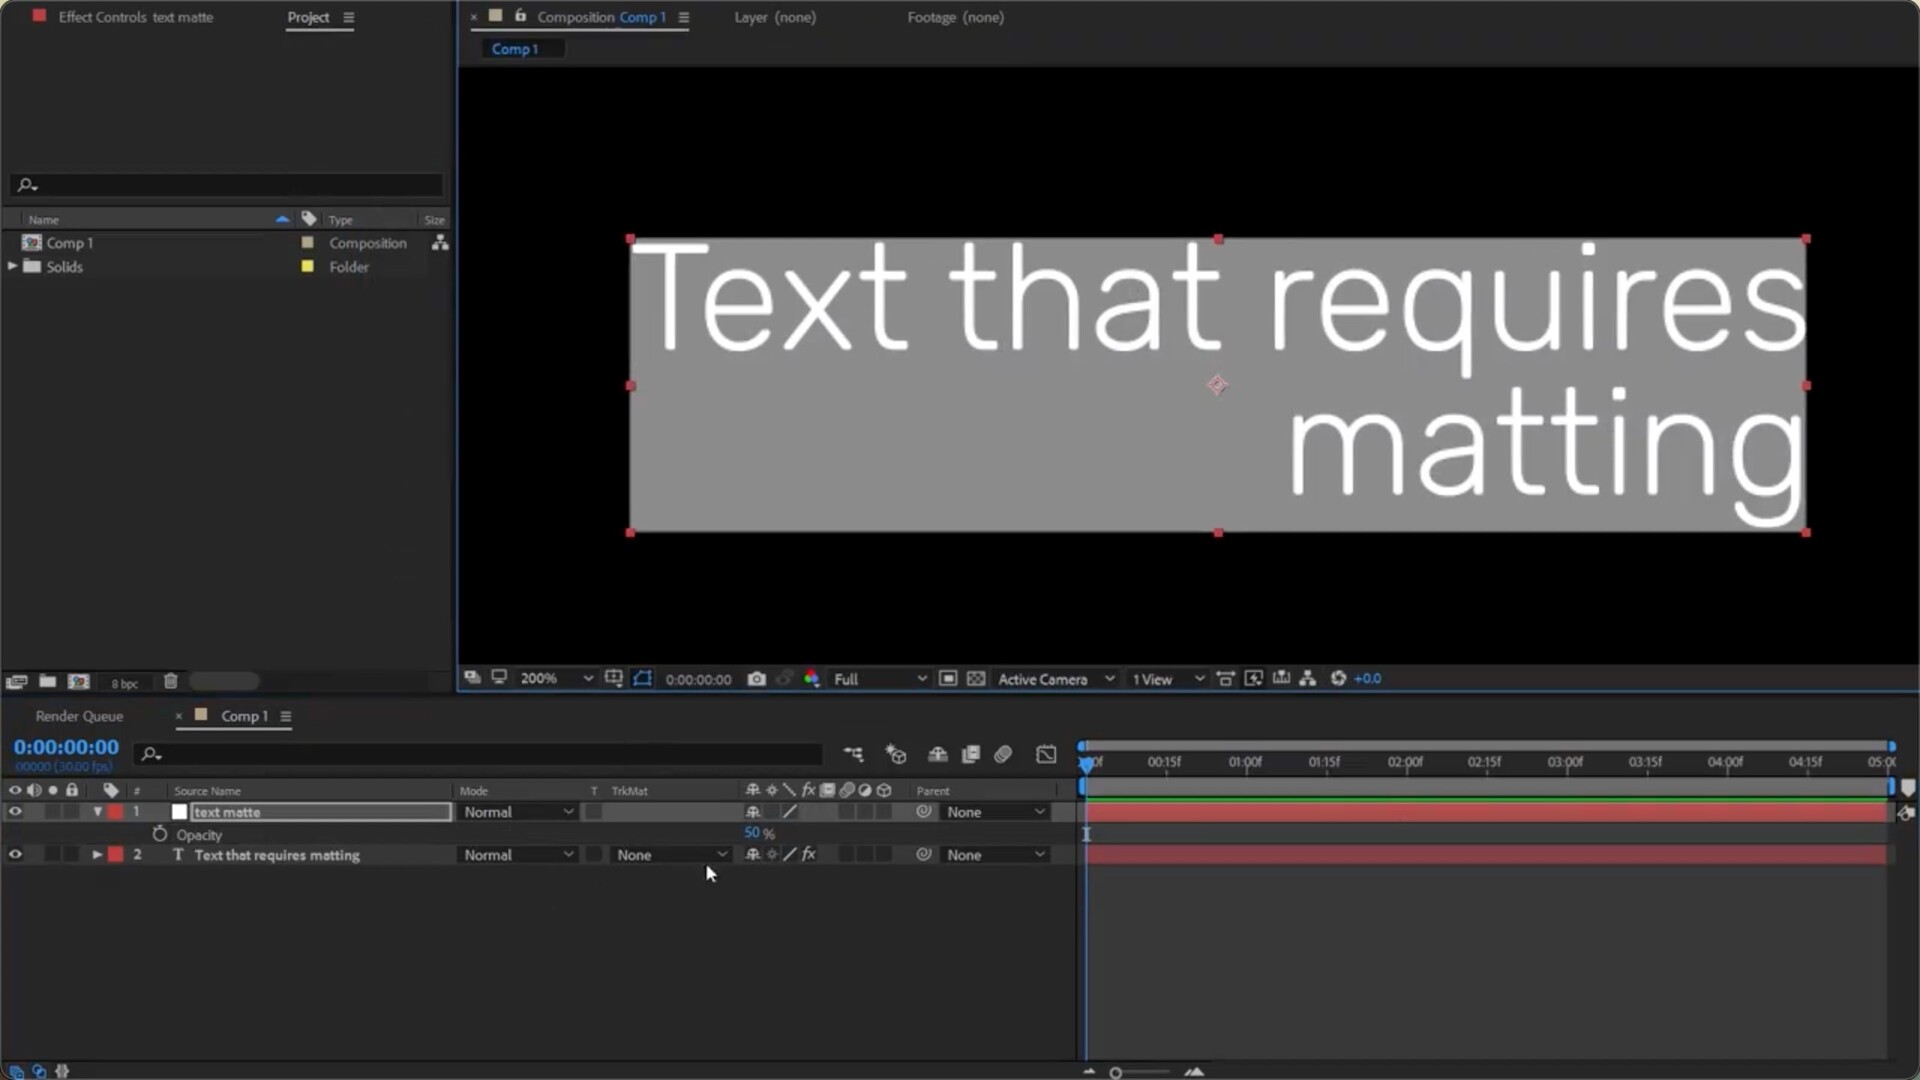Screen dimensions: 1920x1080
Task: Expand Text that requires matting layer
Action: point(97,855)
